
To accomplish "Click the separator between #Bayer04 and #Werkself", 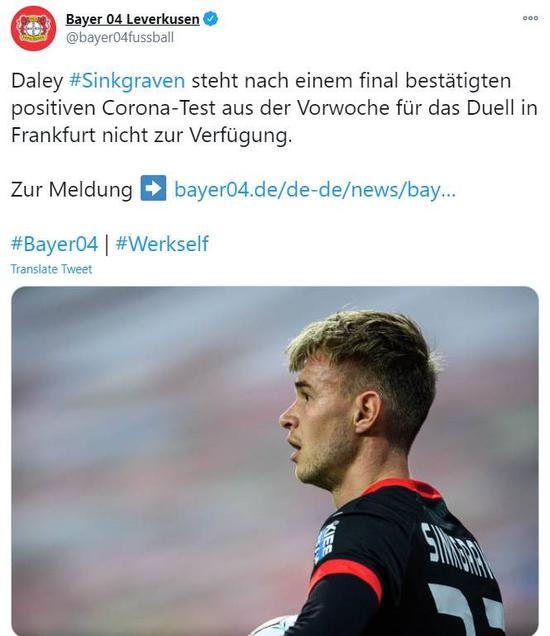I will 107,245.
